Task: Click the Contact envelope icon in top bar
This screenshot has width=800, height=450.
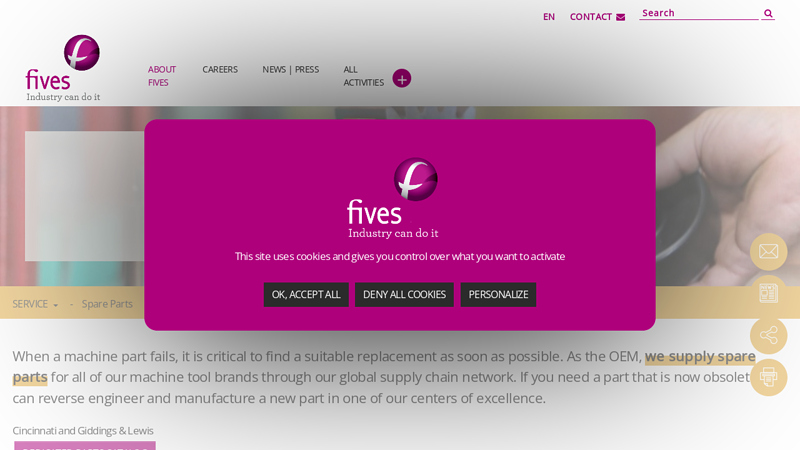Action: click(620, 17)
